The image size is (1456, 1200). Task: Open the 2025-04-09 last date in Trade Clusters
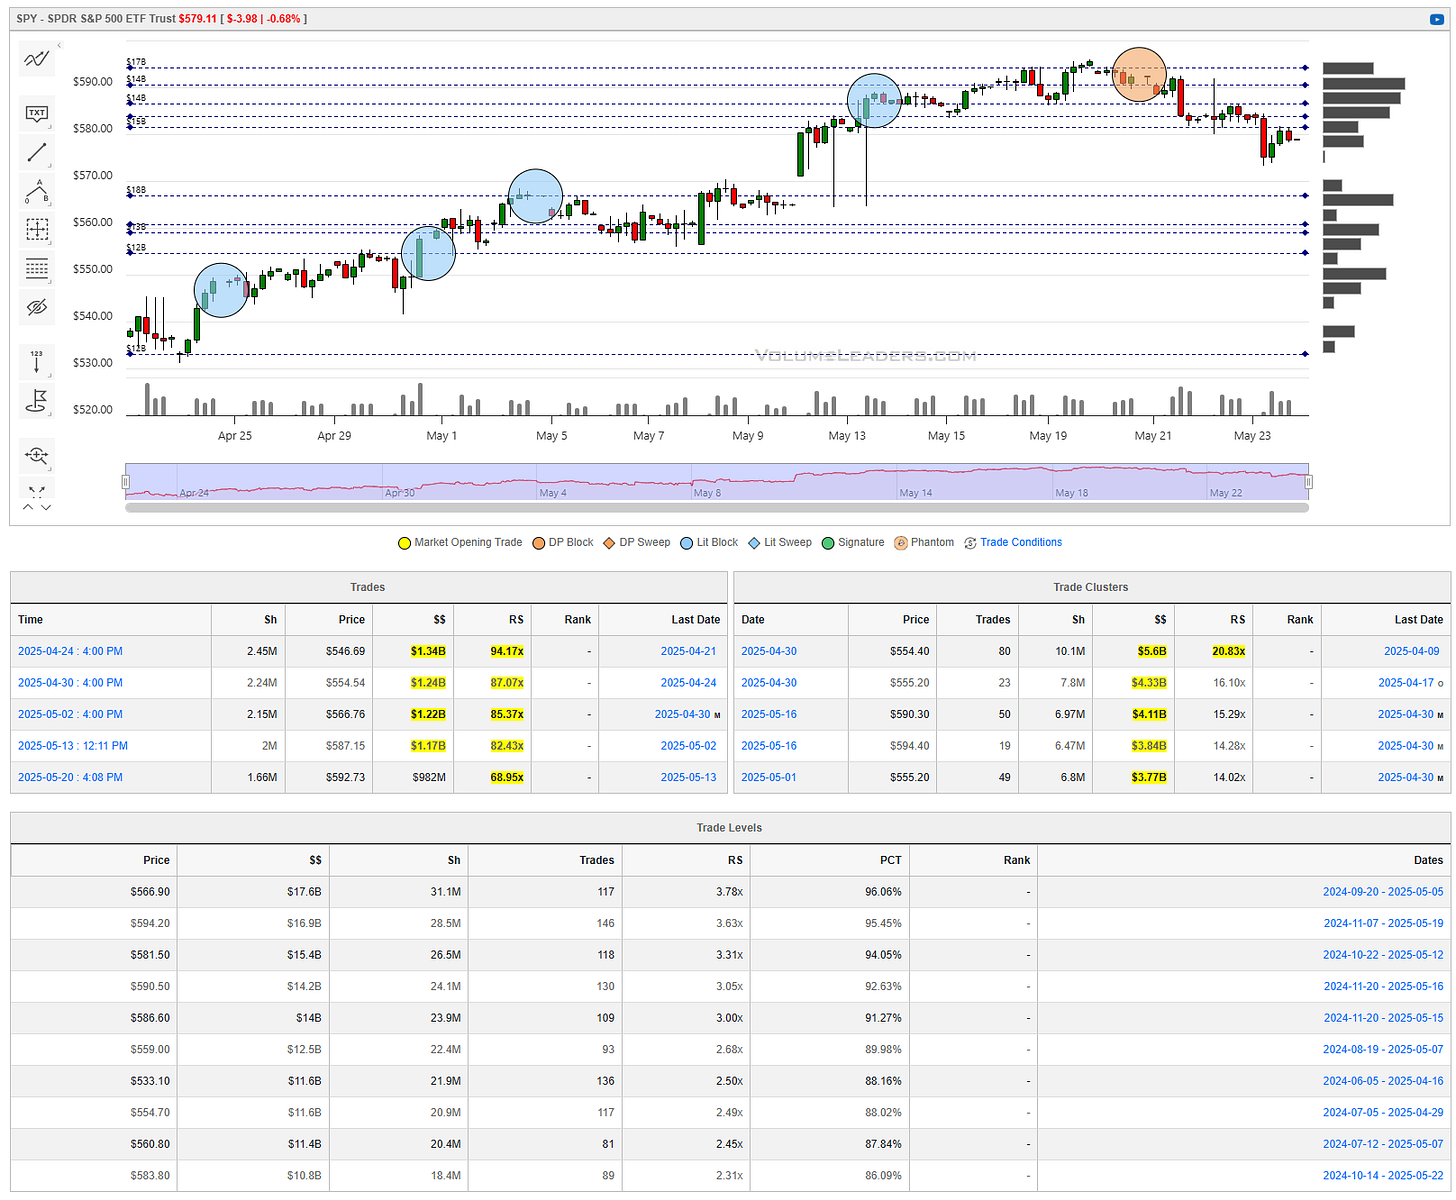click(x=1412, y=652)
